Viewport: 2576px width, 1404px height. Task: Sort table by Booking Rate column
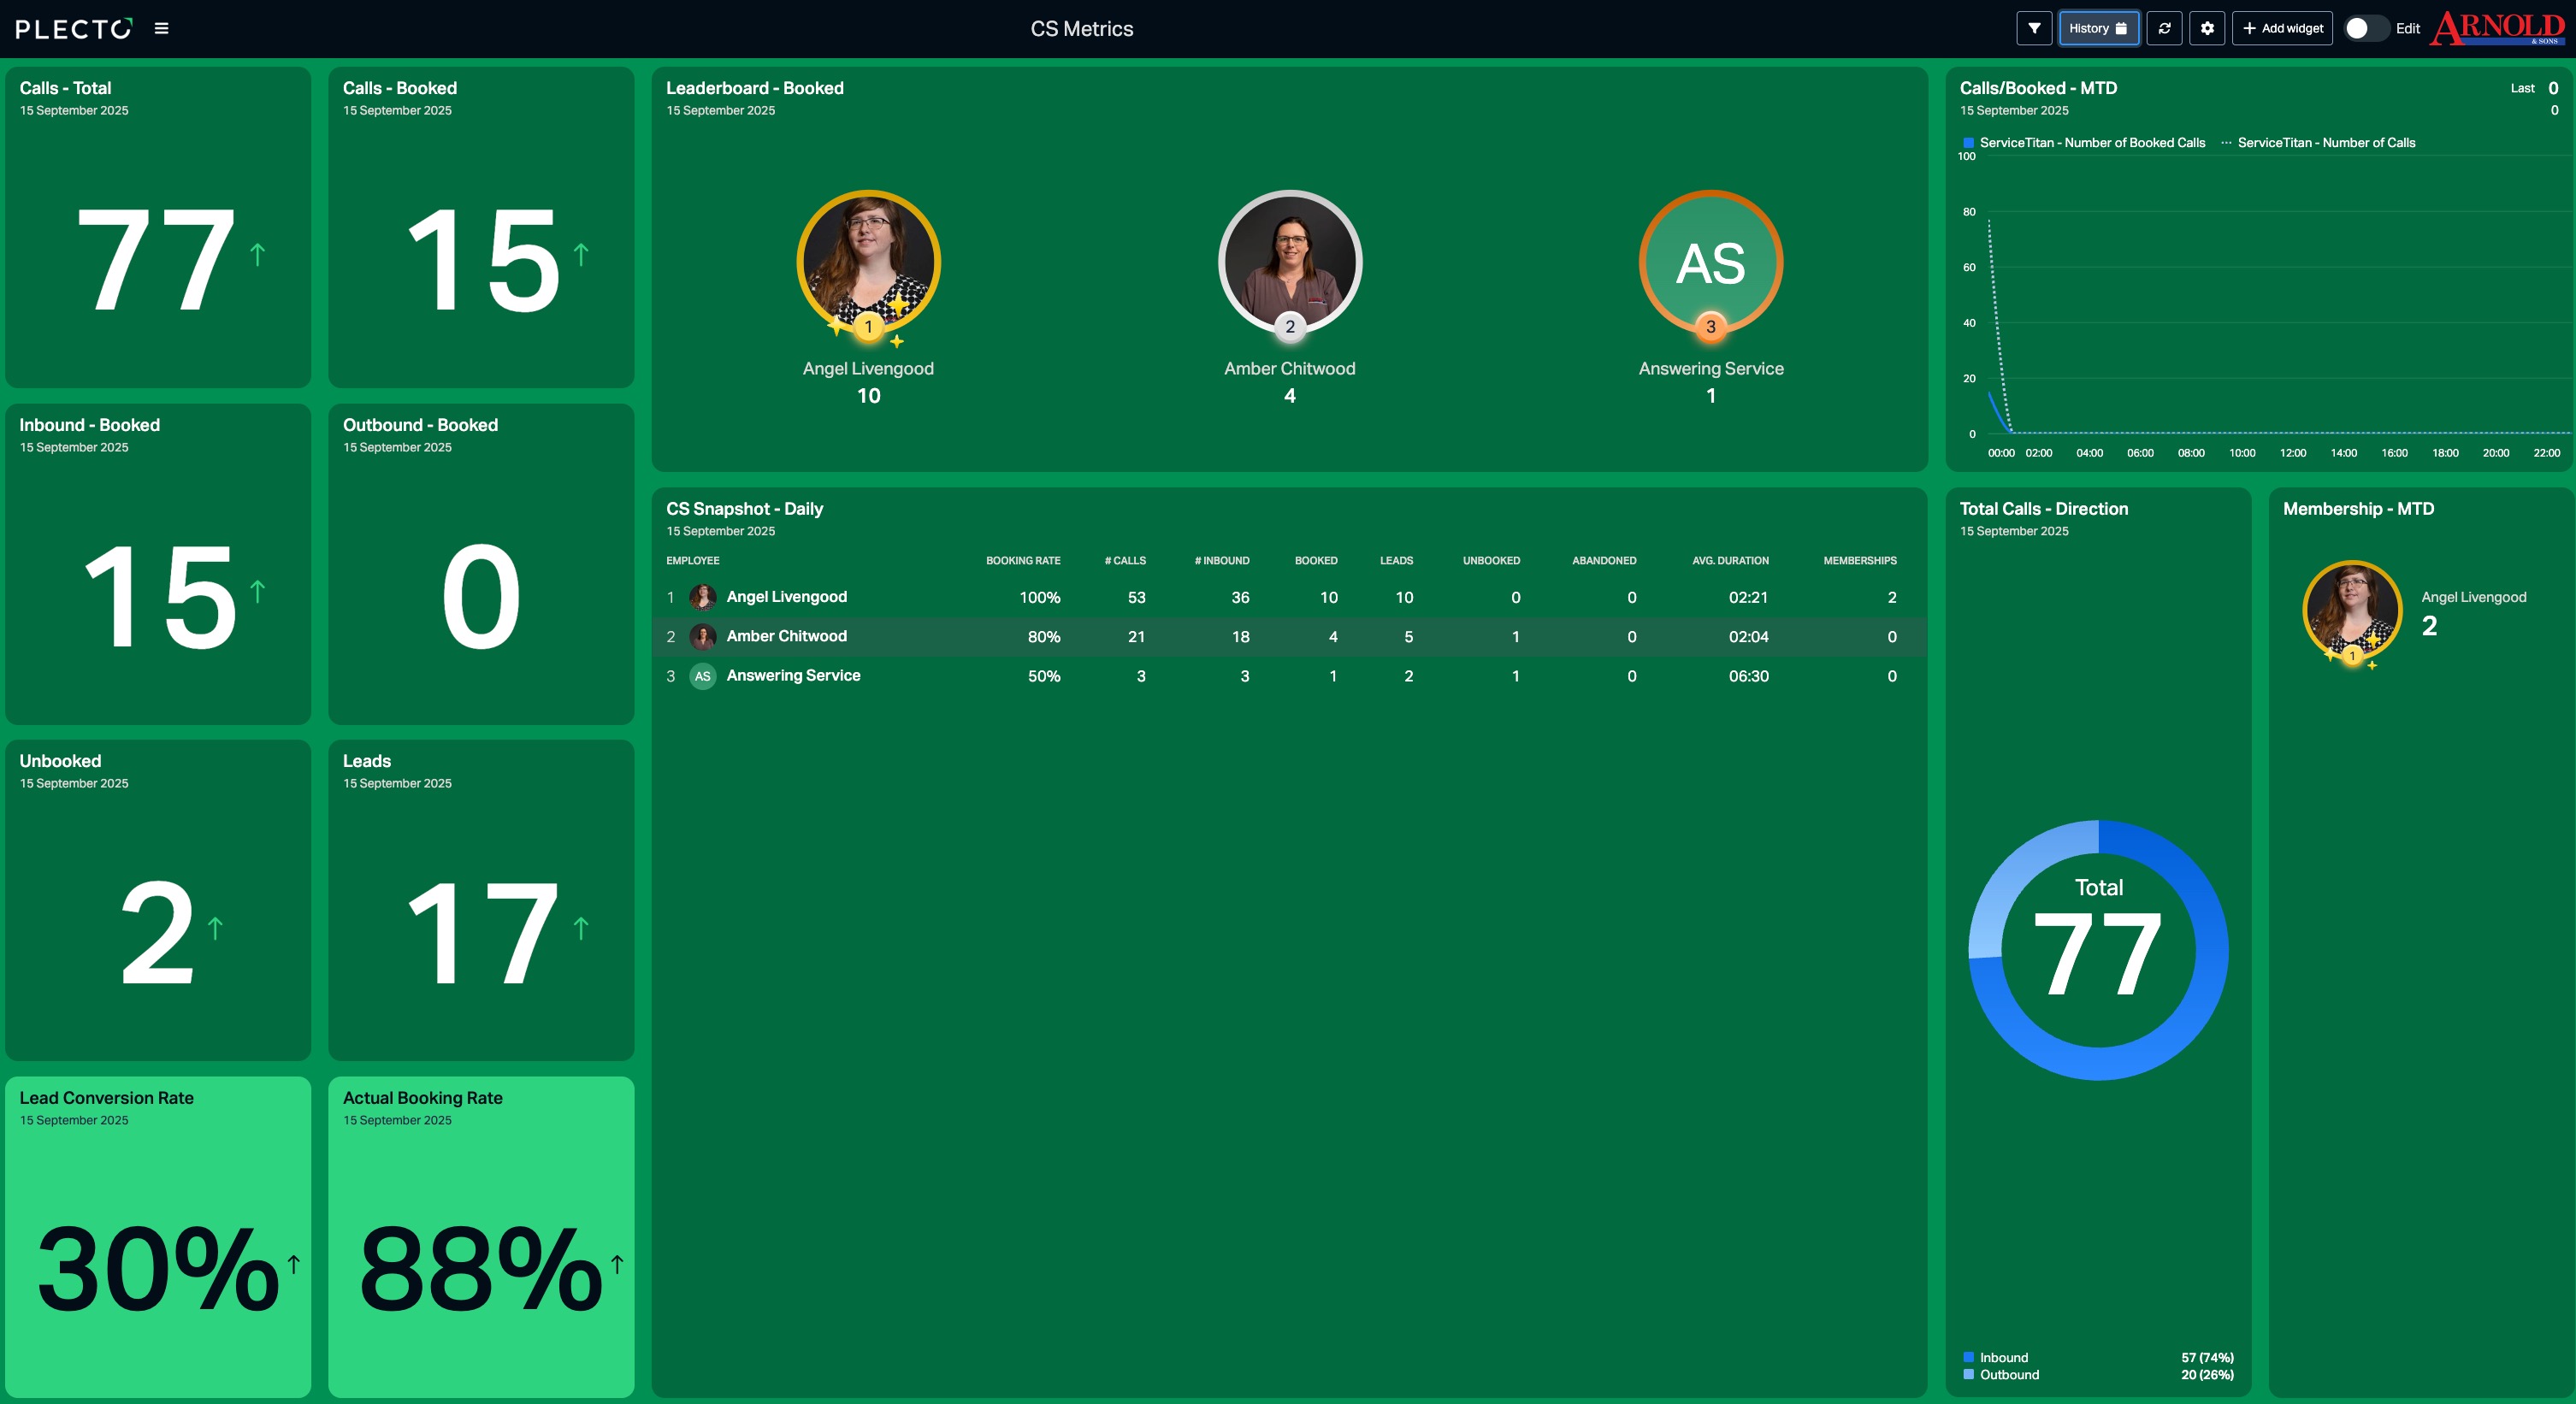[1023, 561]
